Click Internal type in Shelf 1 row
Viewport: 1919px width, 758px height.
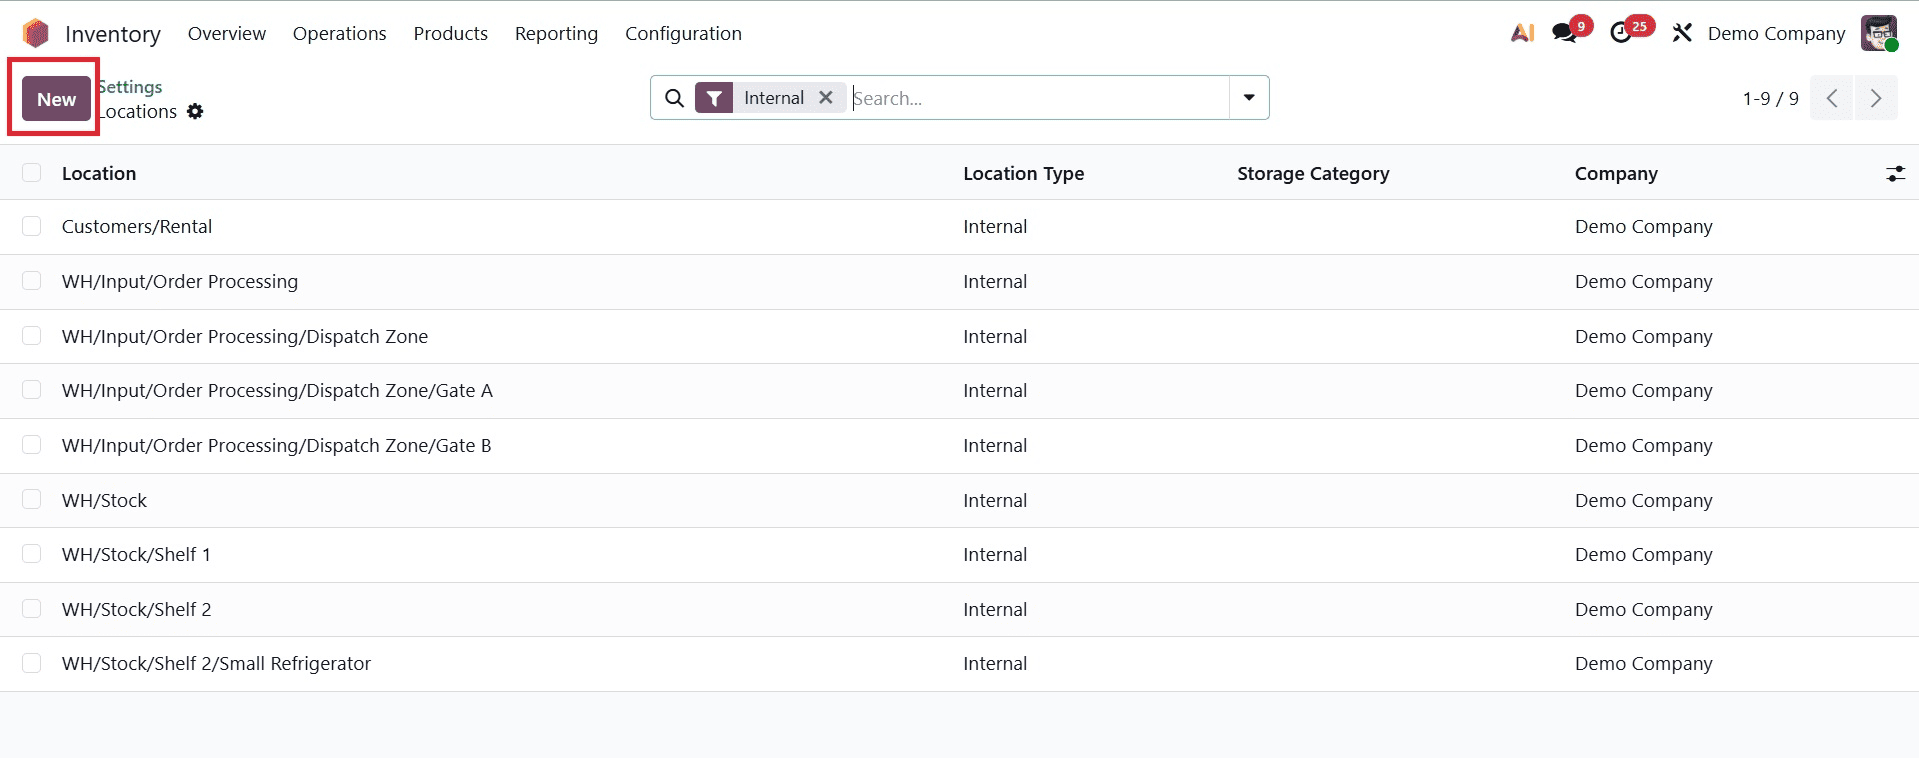[995, 554]
